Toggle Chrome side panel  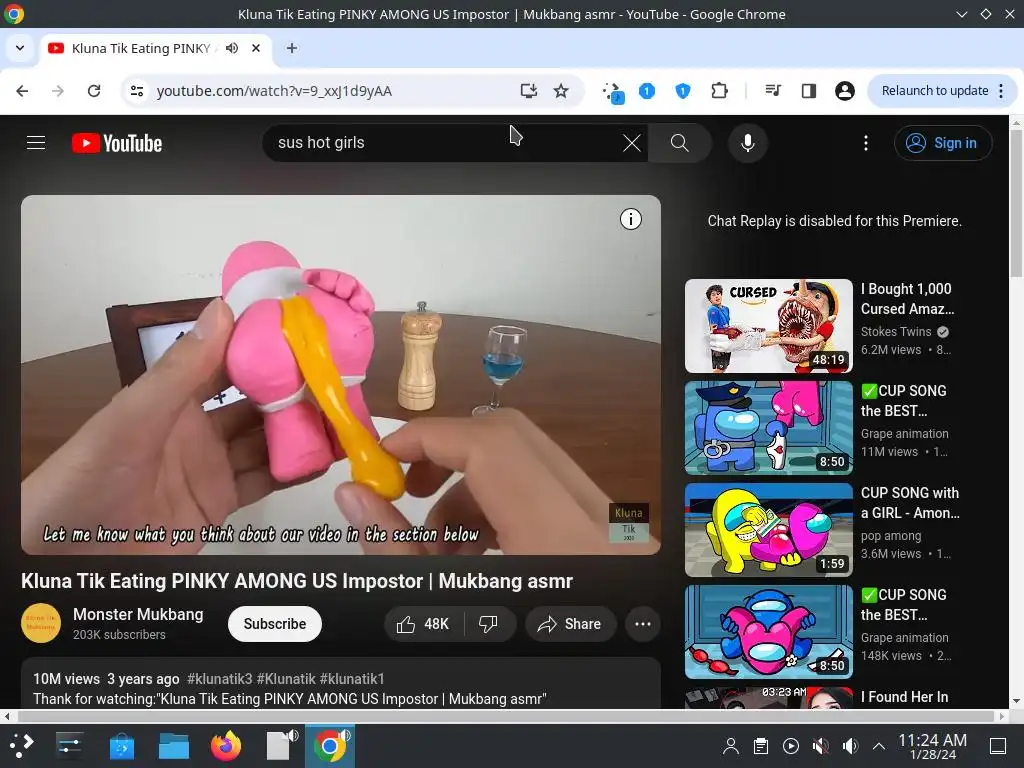click(x=809, y=91)
